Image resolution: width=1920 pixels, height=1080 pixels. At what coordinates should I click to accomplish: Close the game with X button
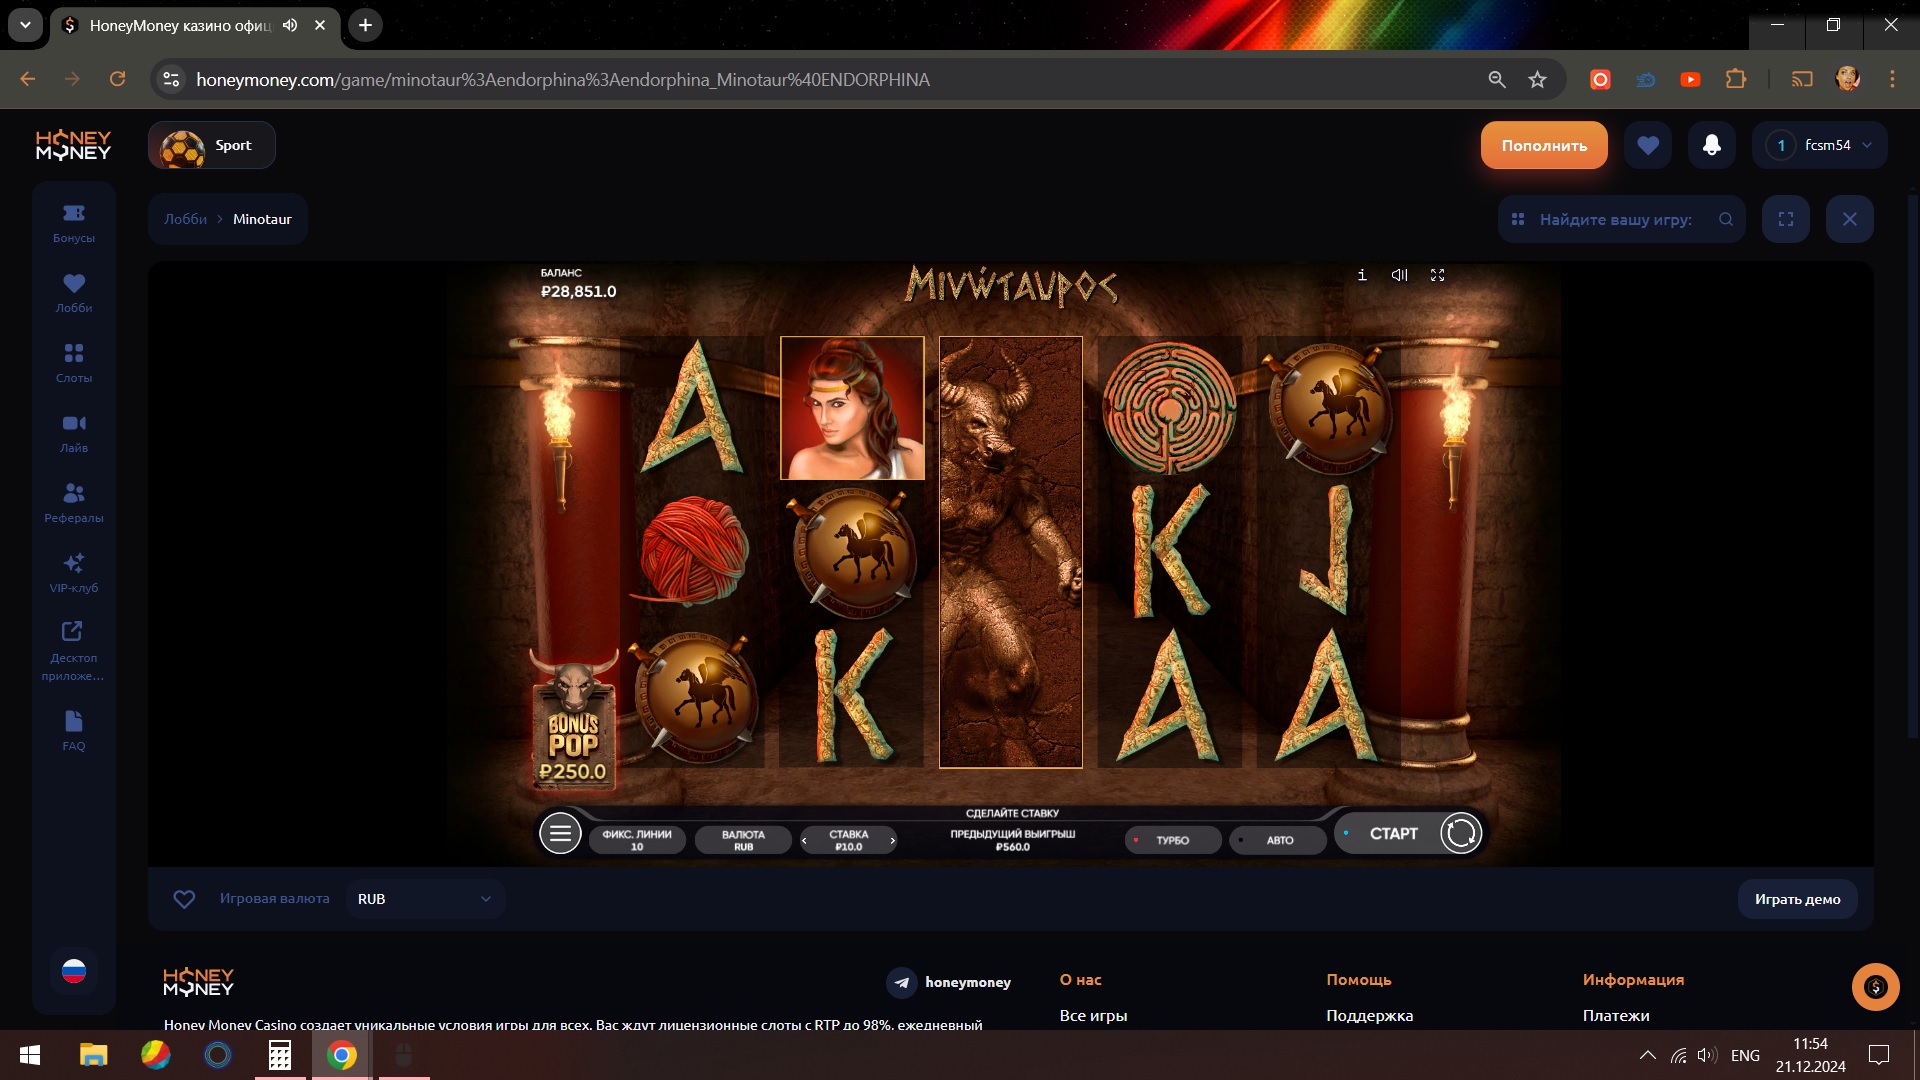point(1850,219)
